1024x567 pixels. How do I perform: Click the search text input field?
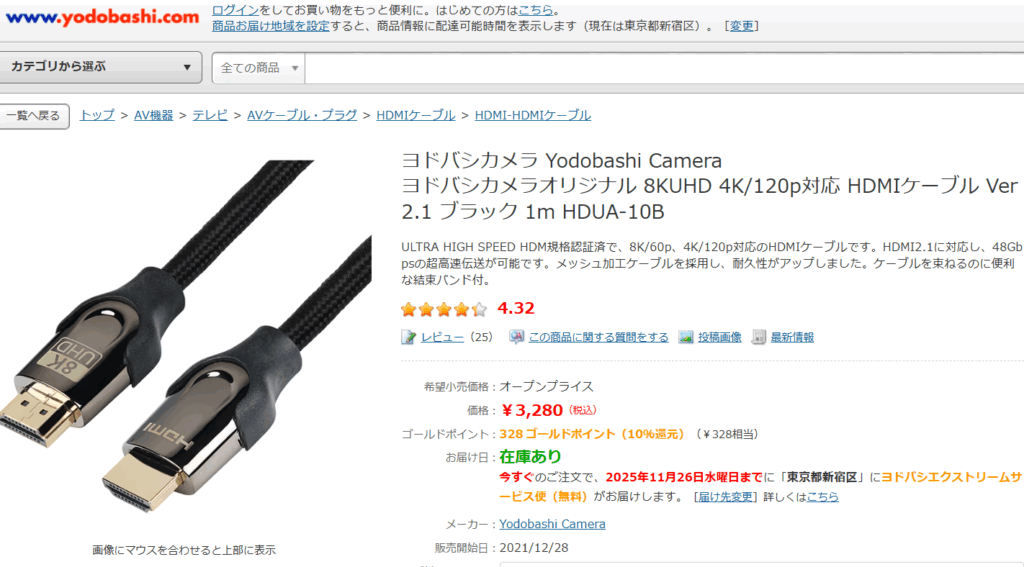pos(664,68)
